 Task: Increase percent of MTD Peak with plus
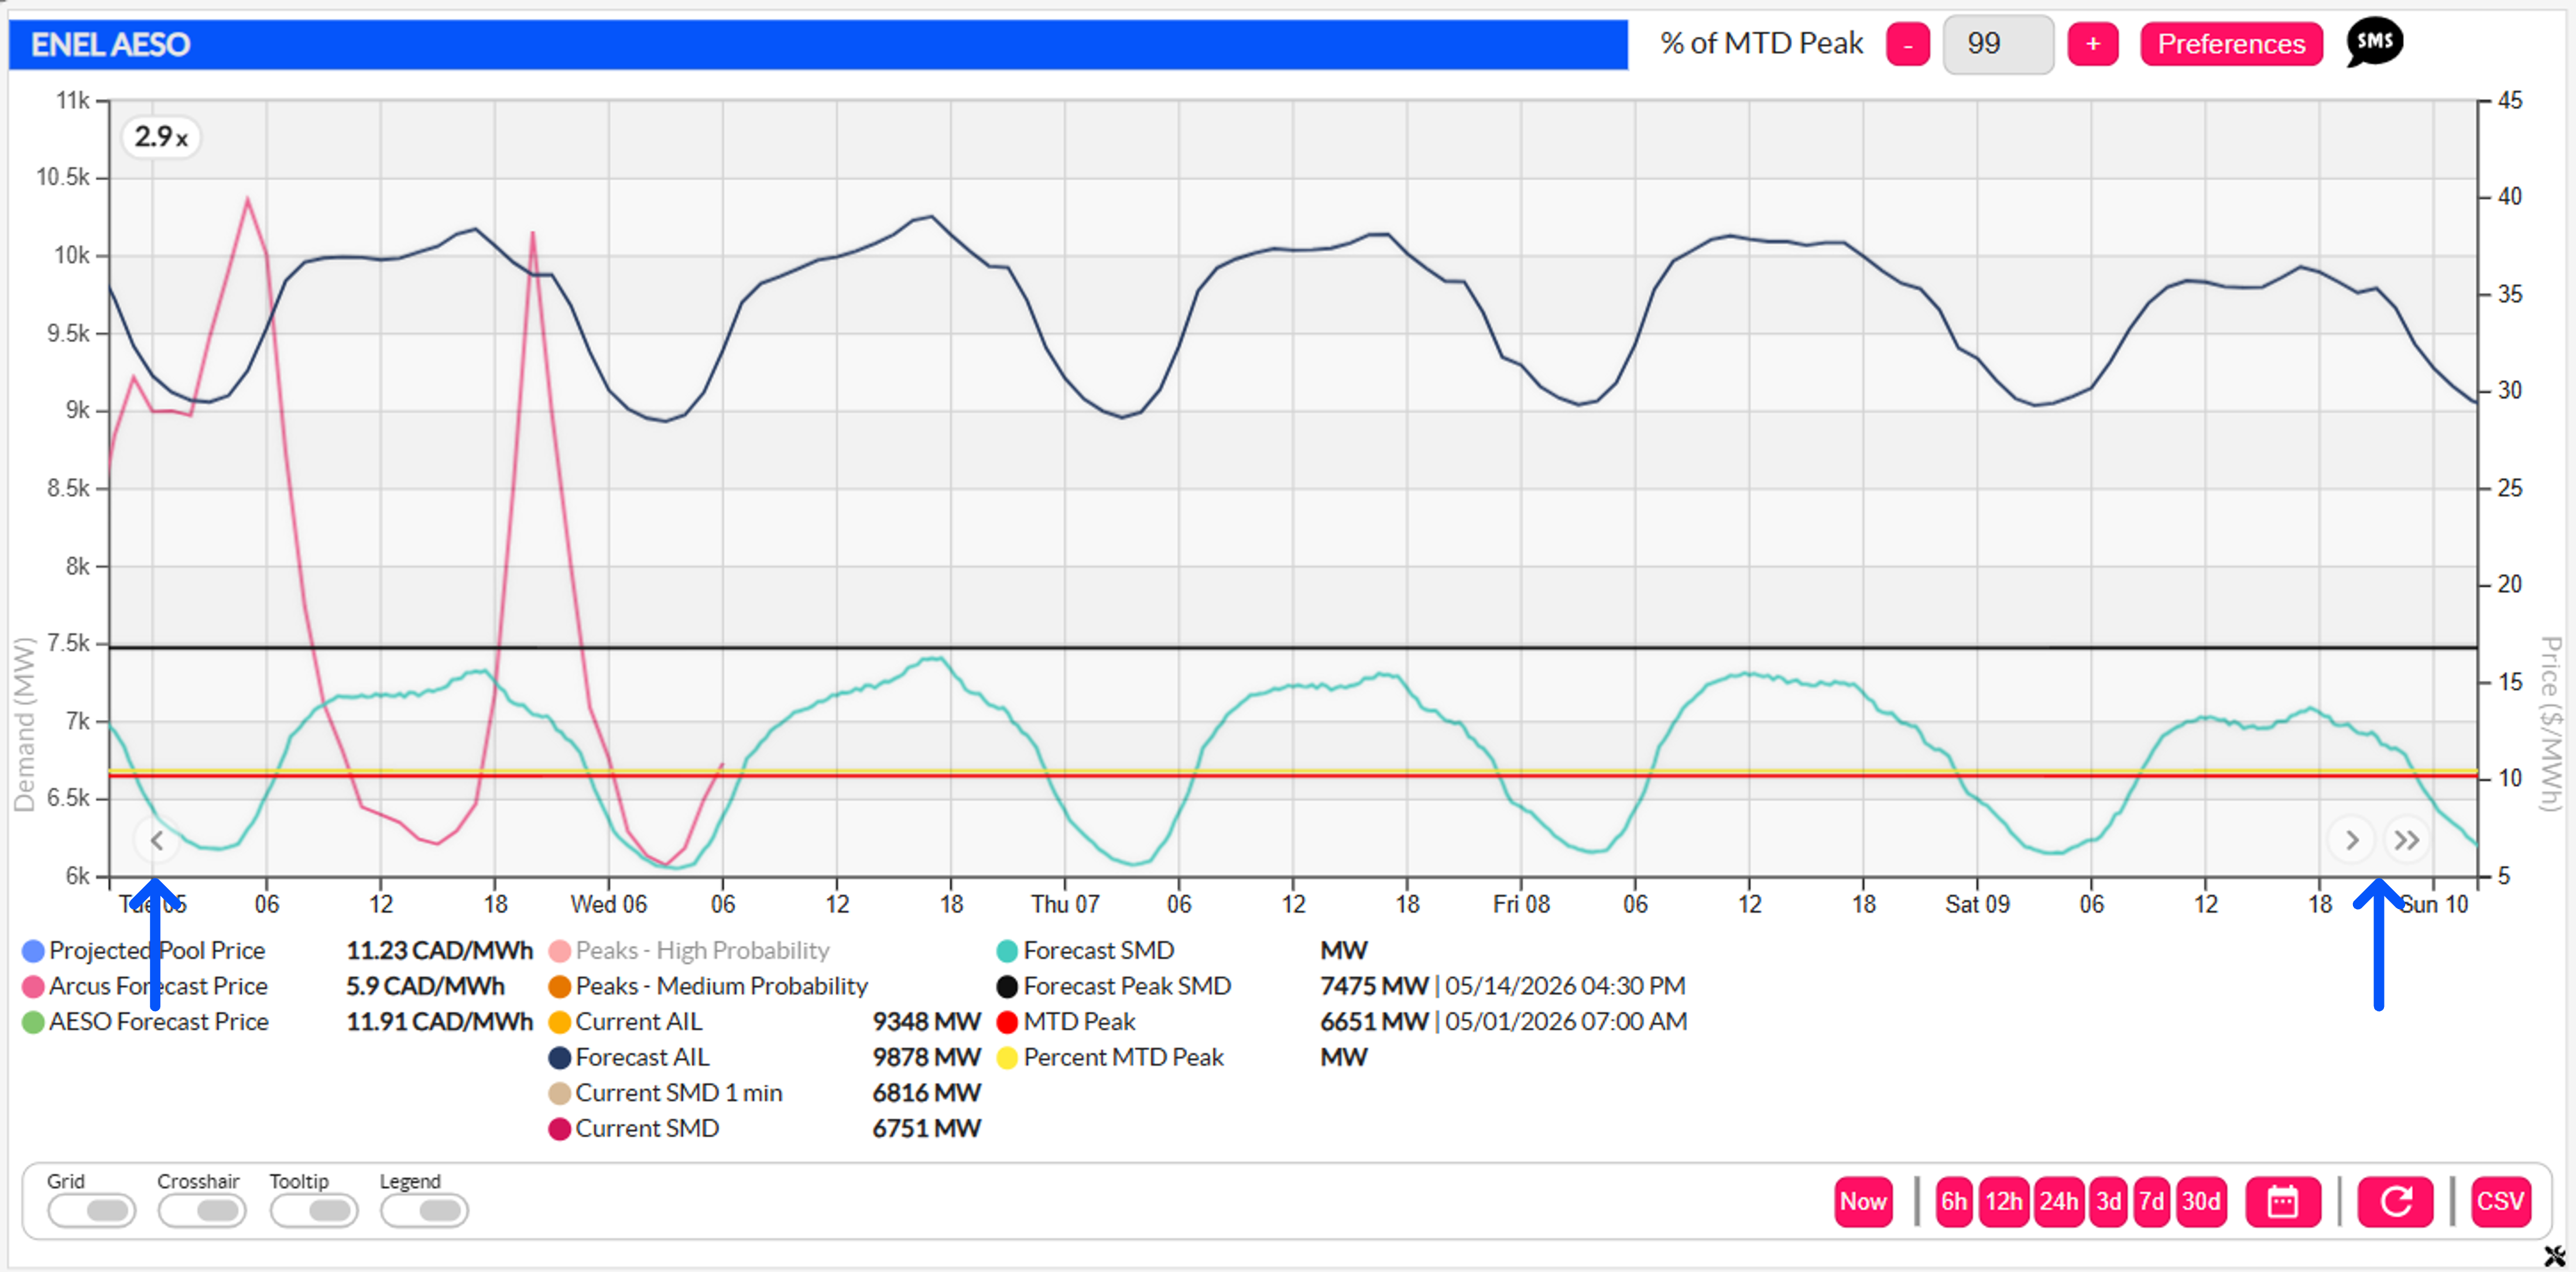click(x=2093, y=44)
